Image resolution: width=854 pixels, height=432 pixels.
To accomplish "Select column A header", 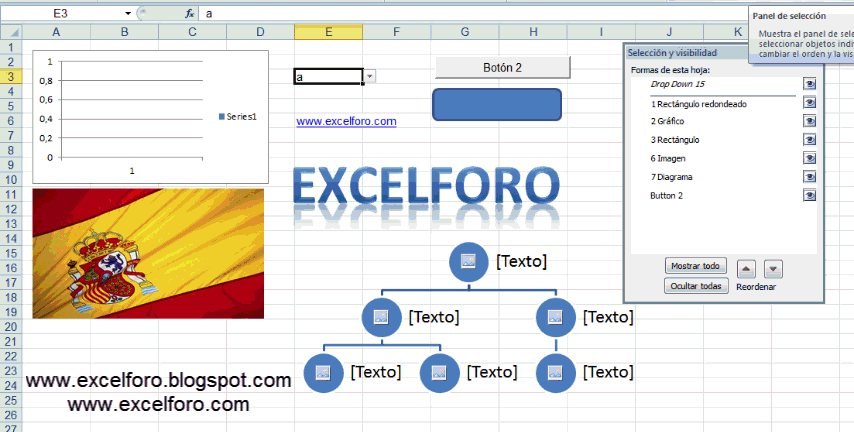I will [56, 32].
